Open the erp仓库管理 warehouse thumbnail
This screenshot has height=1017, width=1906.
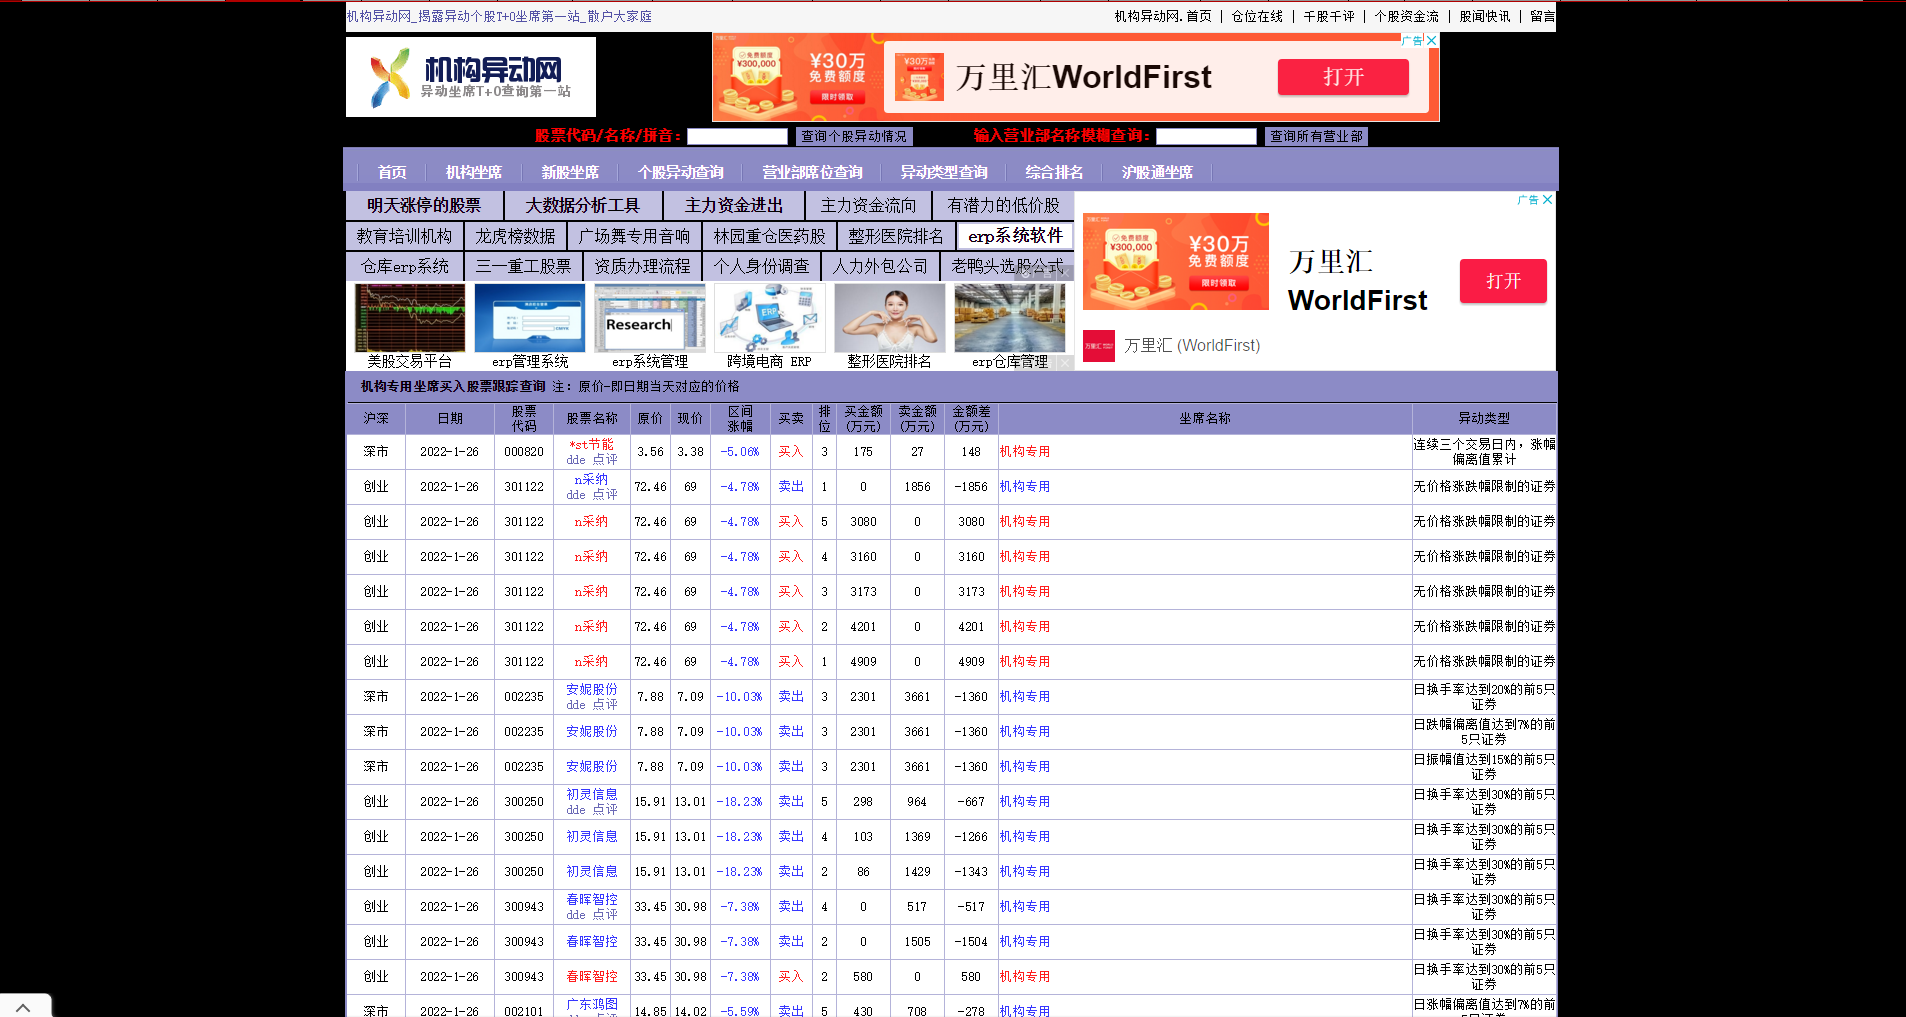pos(1010,317)
